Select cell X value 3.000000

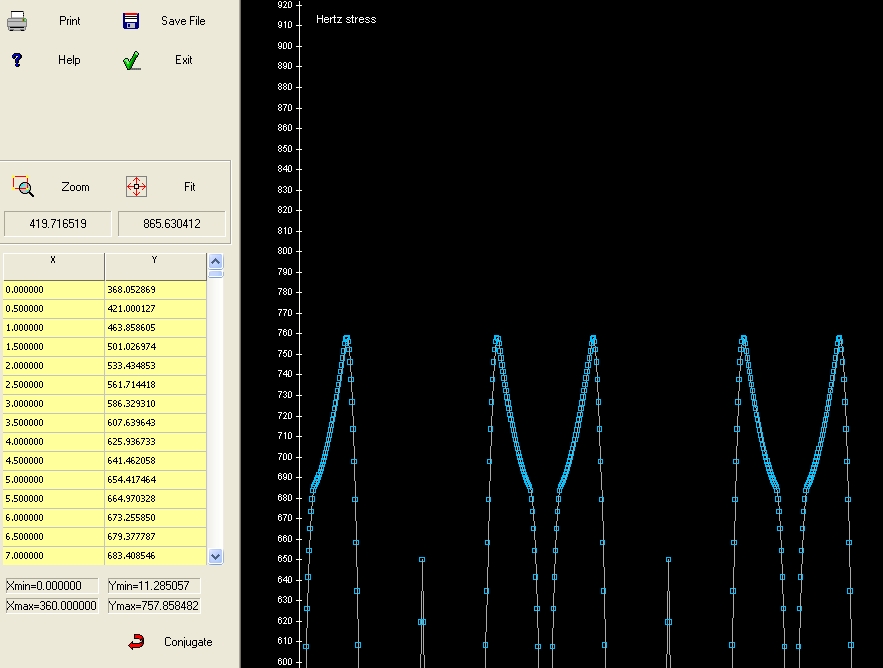point(53,404)
